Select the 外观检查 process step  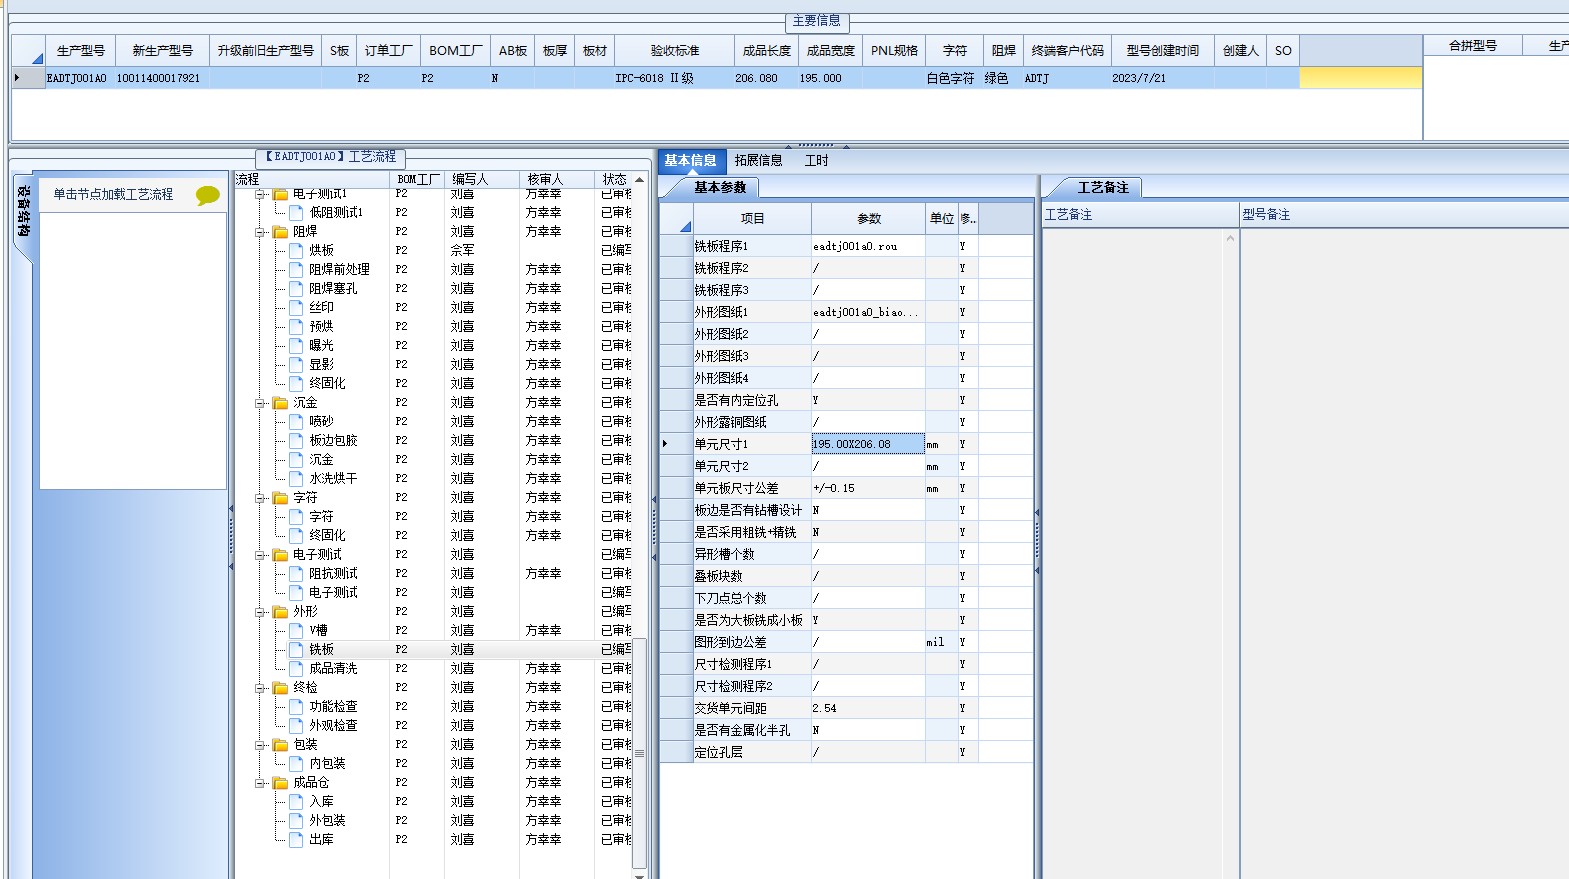click(333, 725)
